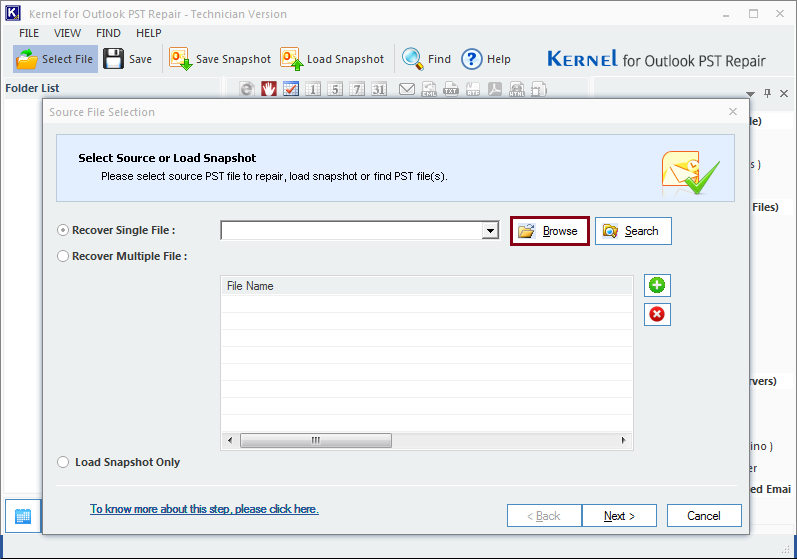Open Help from the question mark icon
This screenshot has height=559, width=797.
[x=471, y=59]
